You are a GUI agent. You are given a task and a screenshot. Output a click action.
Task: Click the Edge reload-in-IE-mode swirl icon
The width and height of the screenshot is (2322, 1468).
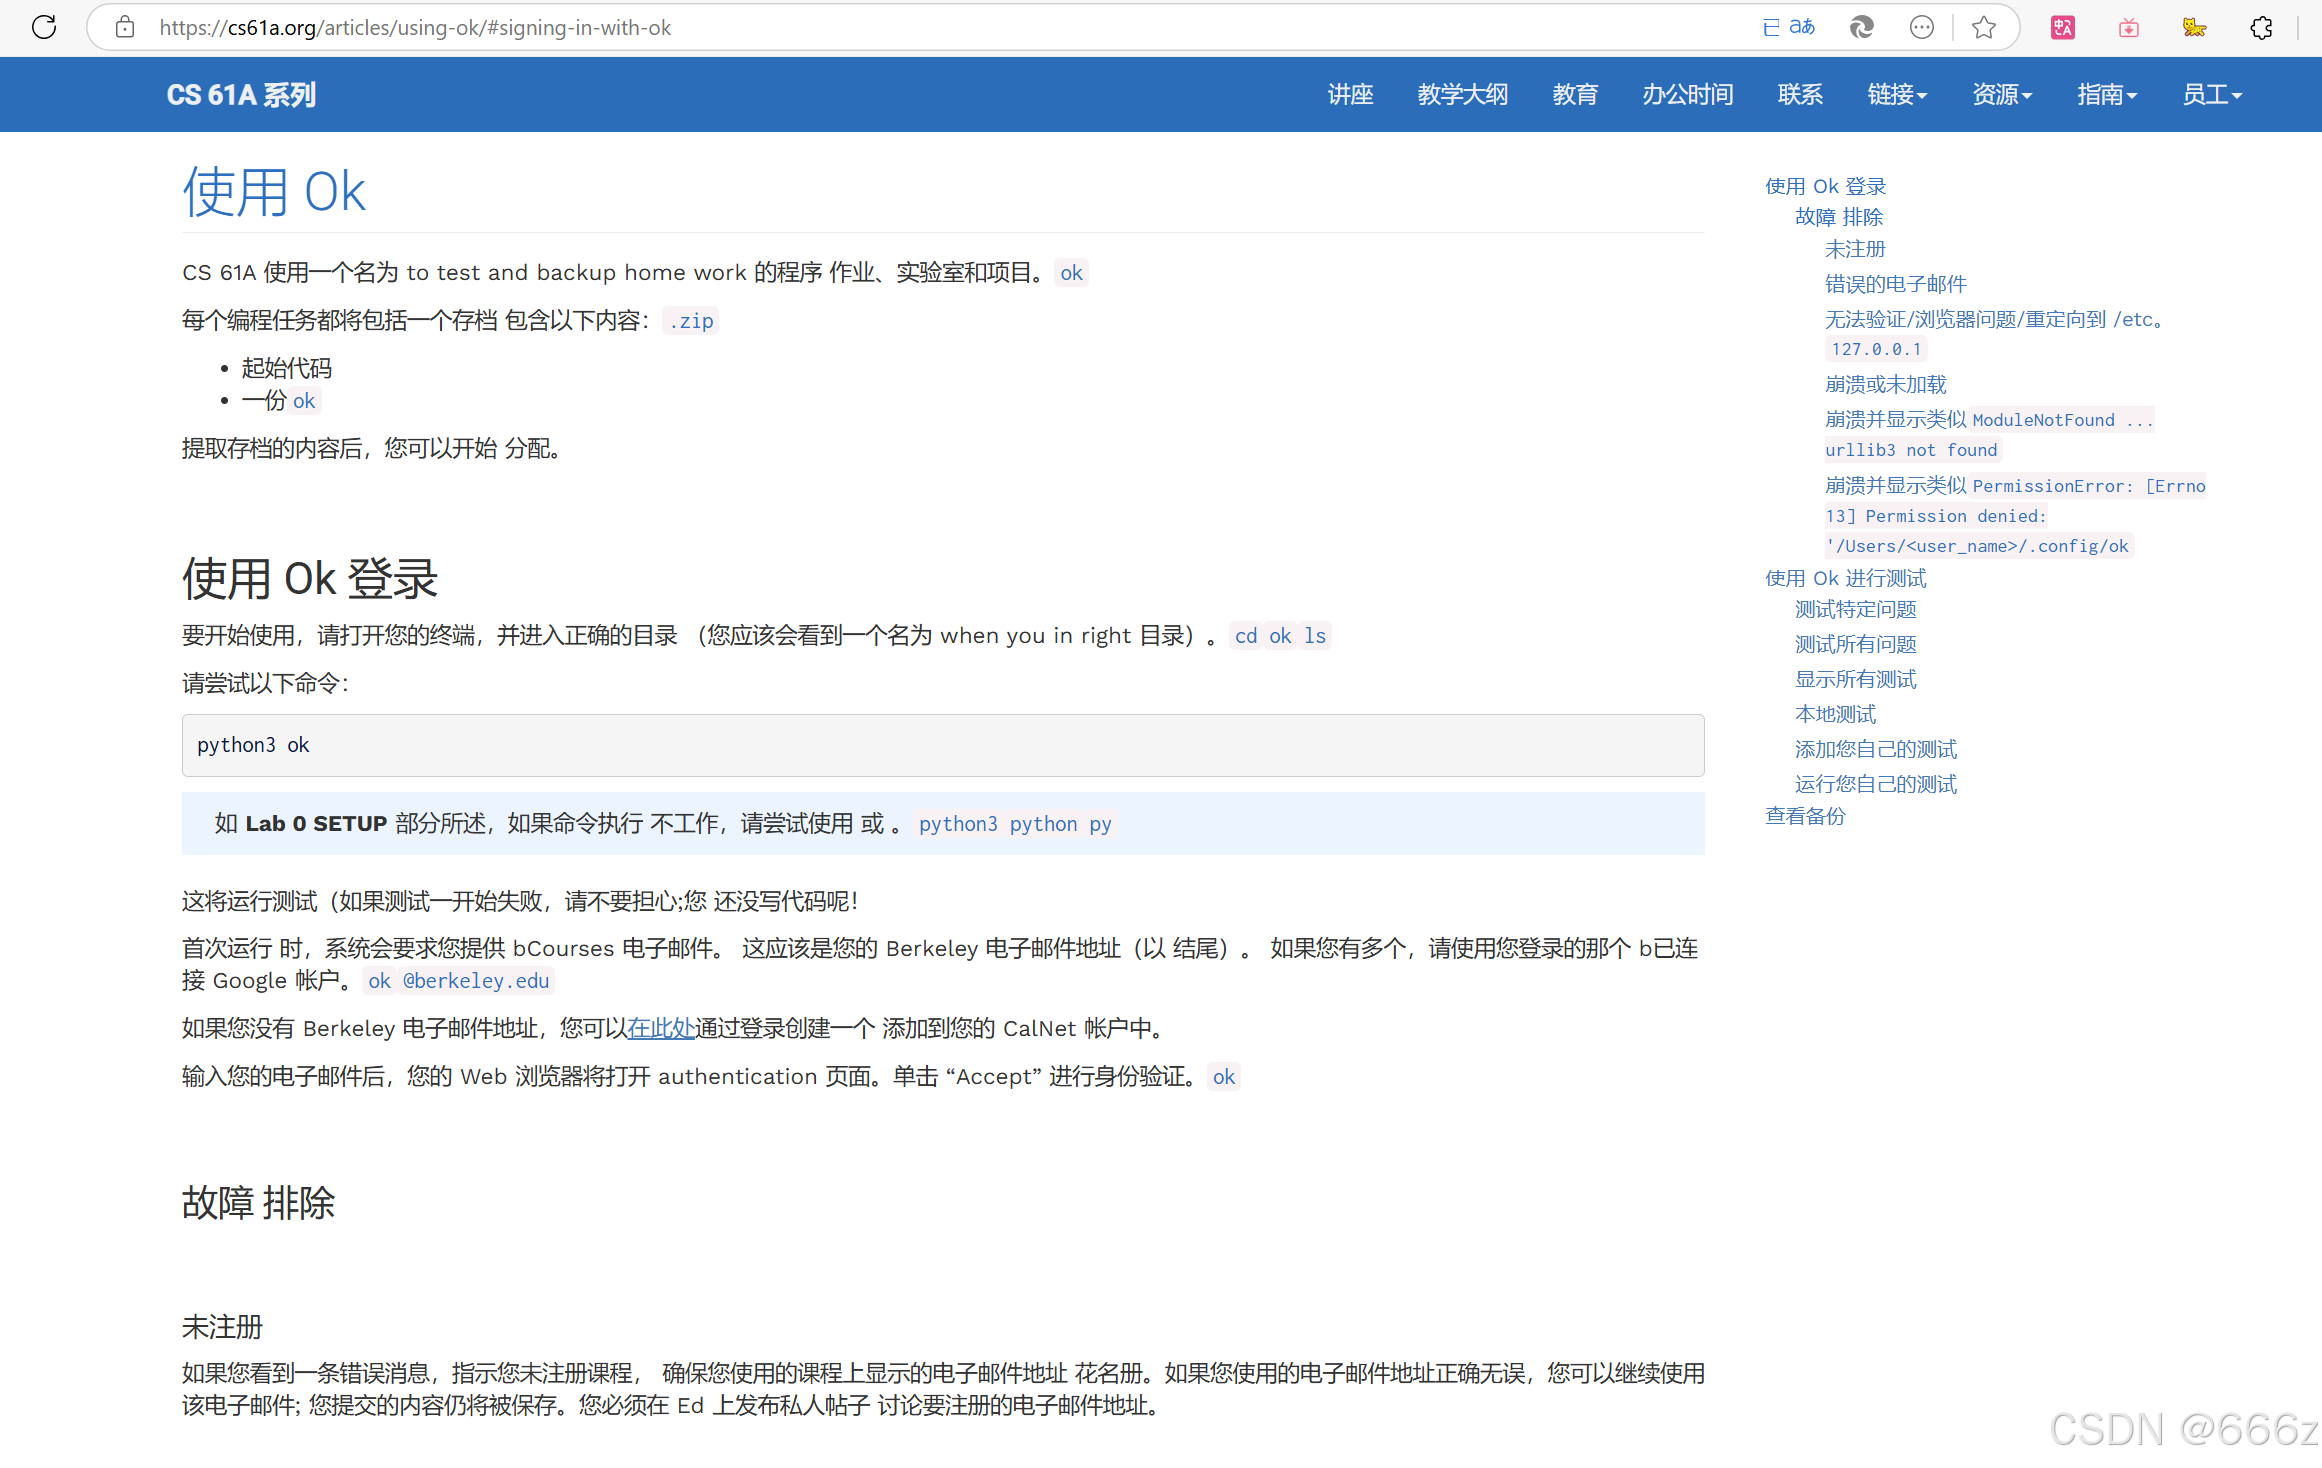(x=1862, y=27)
